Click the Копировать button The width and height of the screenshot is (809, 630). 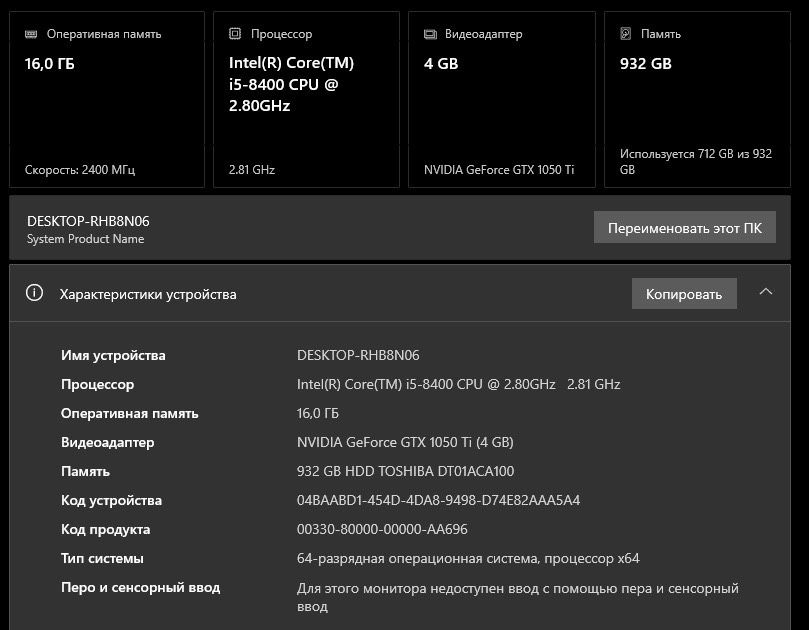[684, 294]
